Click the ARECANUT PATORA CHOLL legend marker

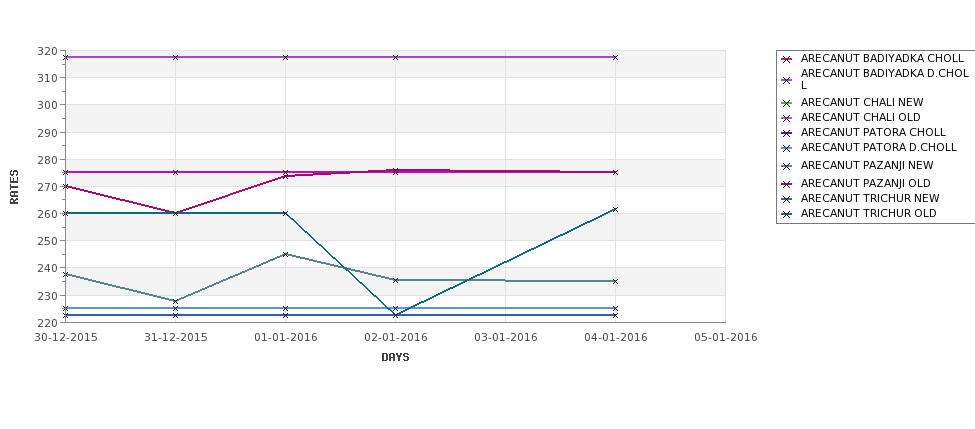[x=786, y=133]
